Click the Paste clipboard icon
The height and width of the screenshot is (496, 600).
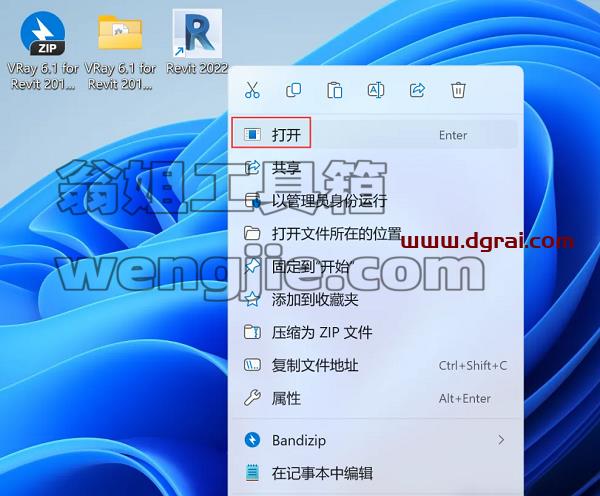coord(335,90)
